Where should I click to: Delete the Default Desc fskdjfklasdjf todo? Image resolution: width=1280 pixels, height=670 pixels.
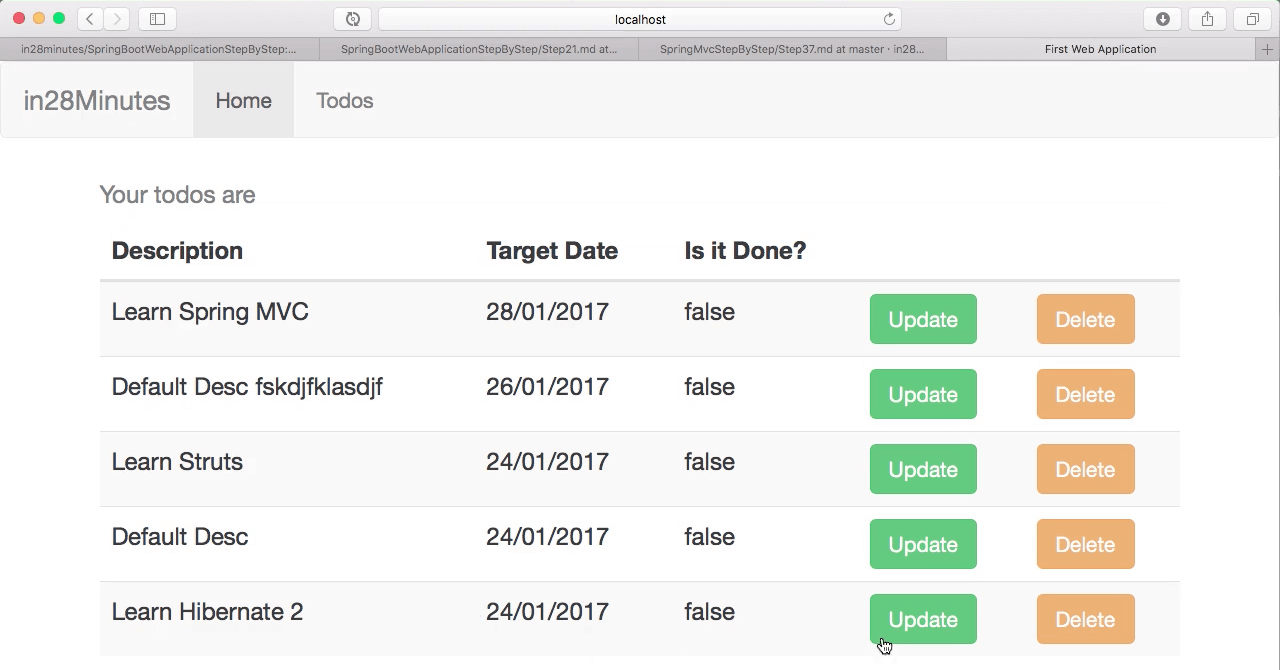[x=1085, y=394]
